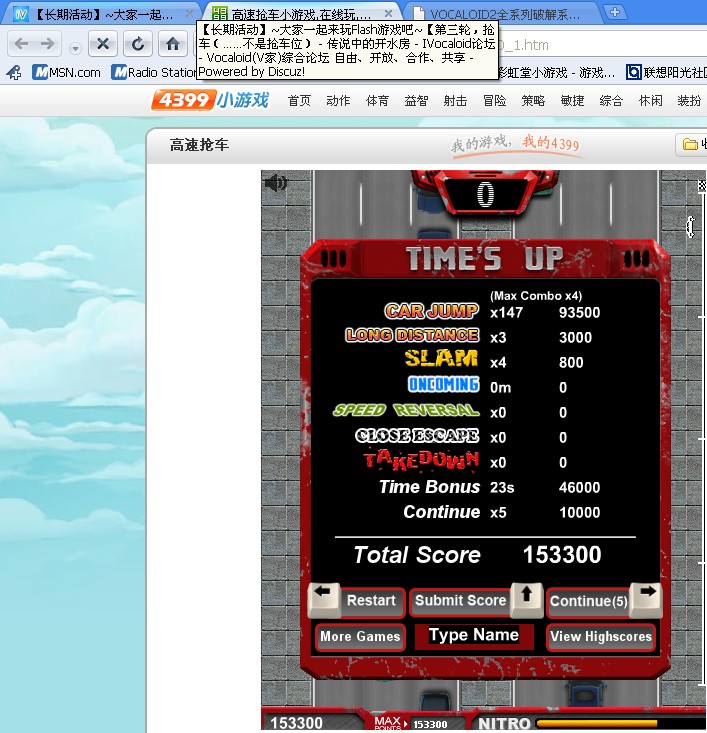
Task: Click the Restart button
Action: [x=371, y=600]
